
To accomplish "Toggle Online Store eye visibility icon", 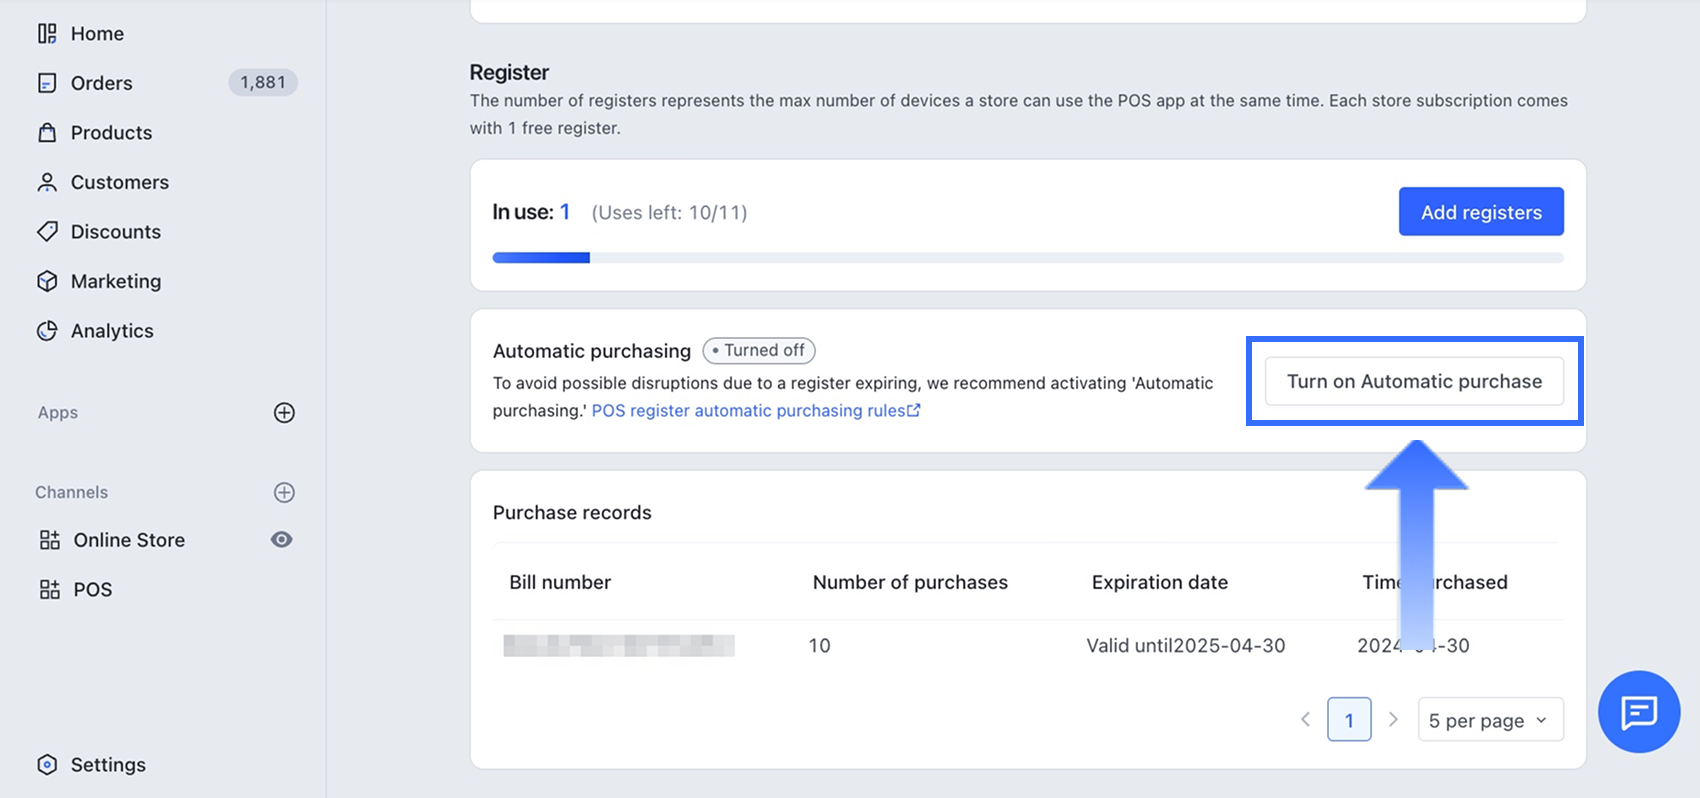I will pos(282,540).
